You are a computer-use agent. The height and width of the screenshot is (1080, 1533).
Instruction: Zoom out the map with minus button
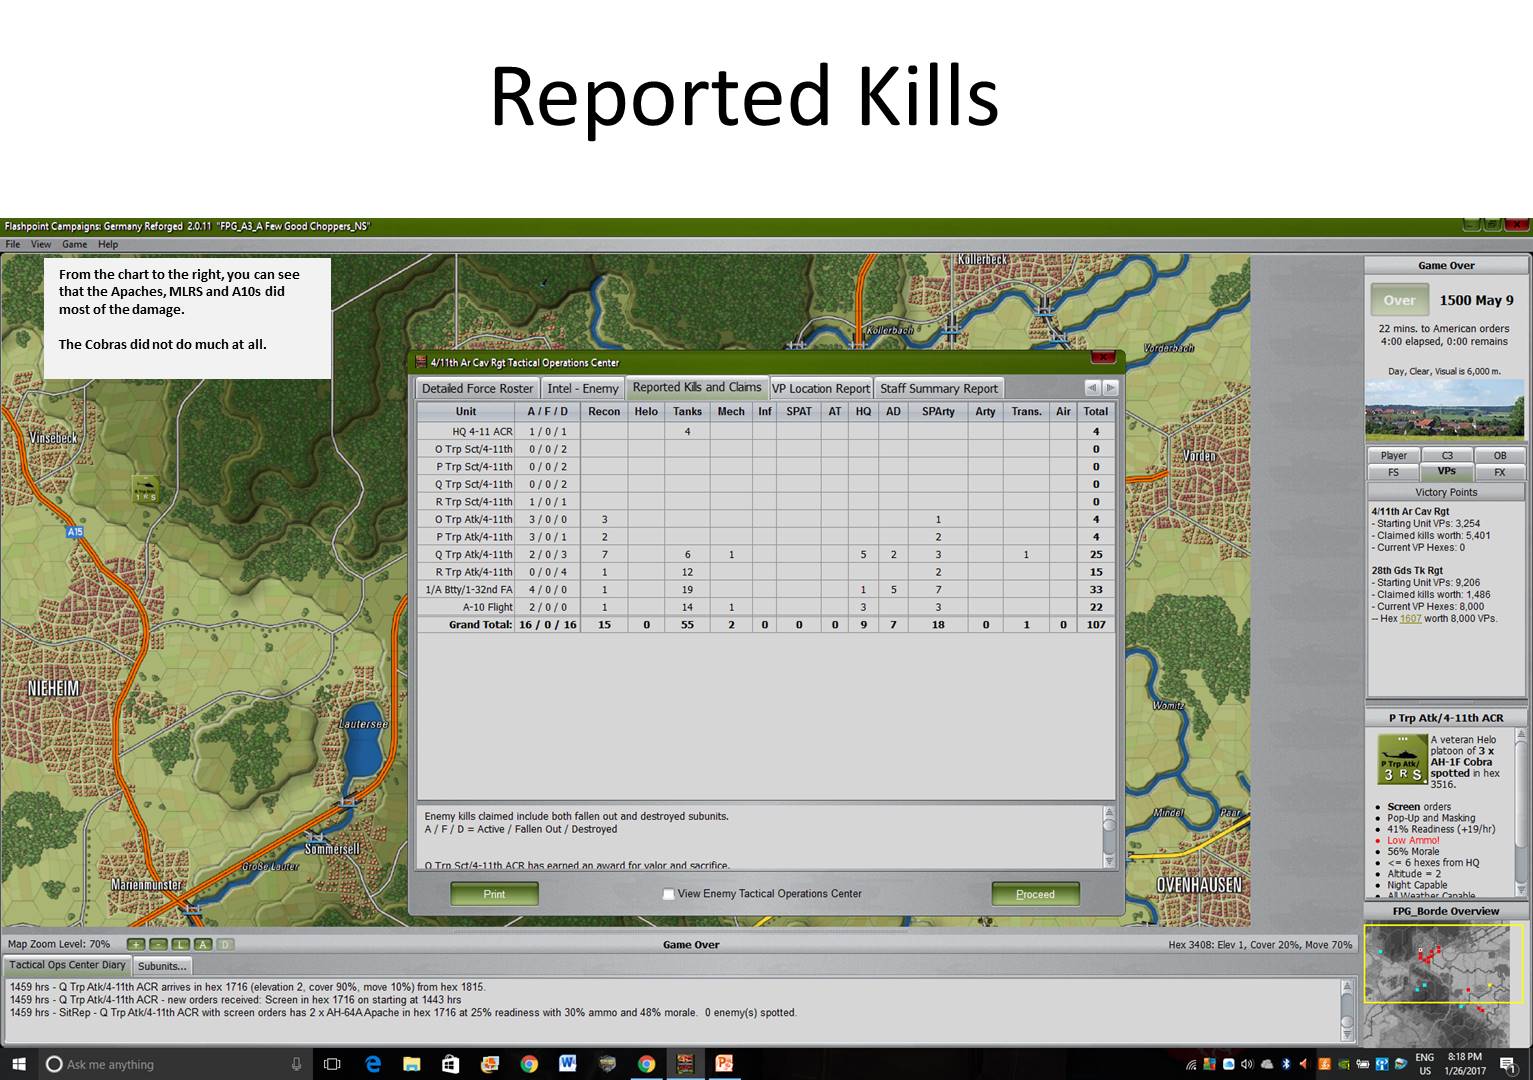(158, 944)
